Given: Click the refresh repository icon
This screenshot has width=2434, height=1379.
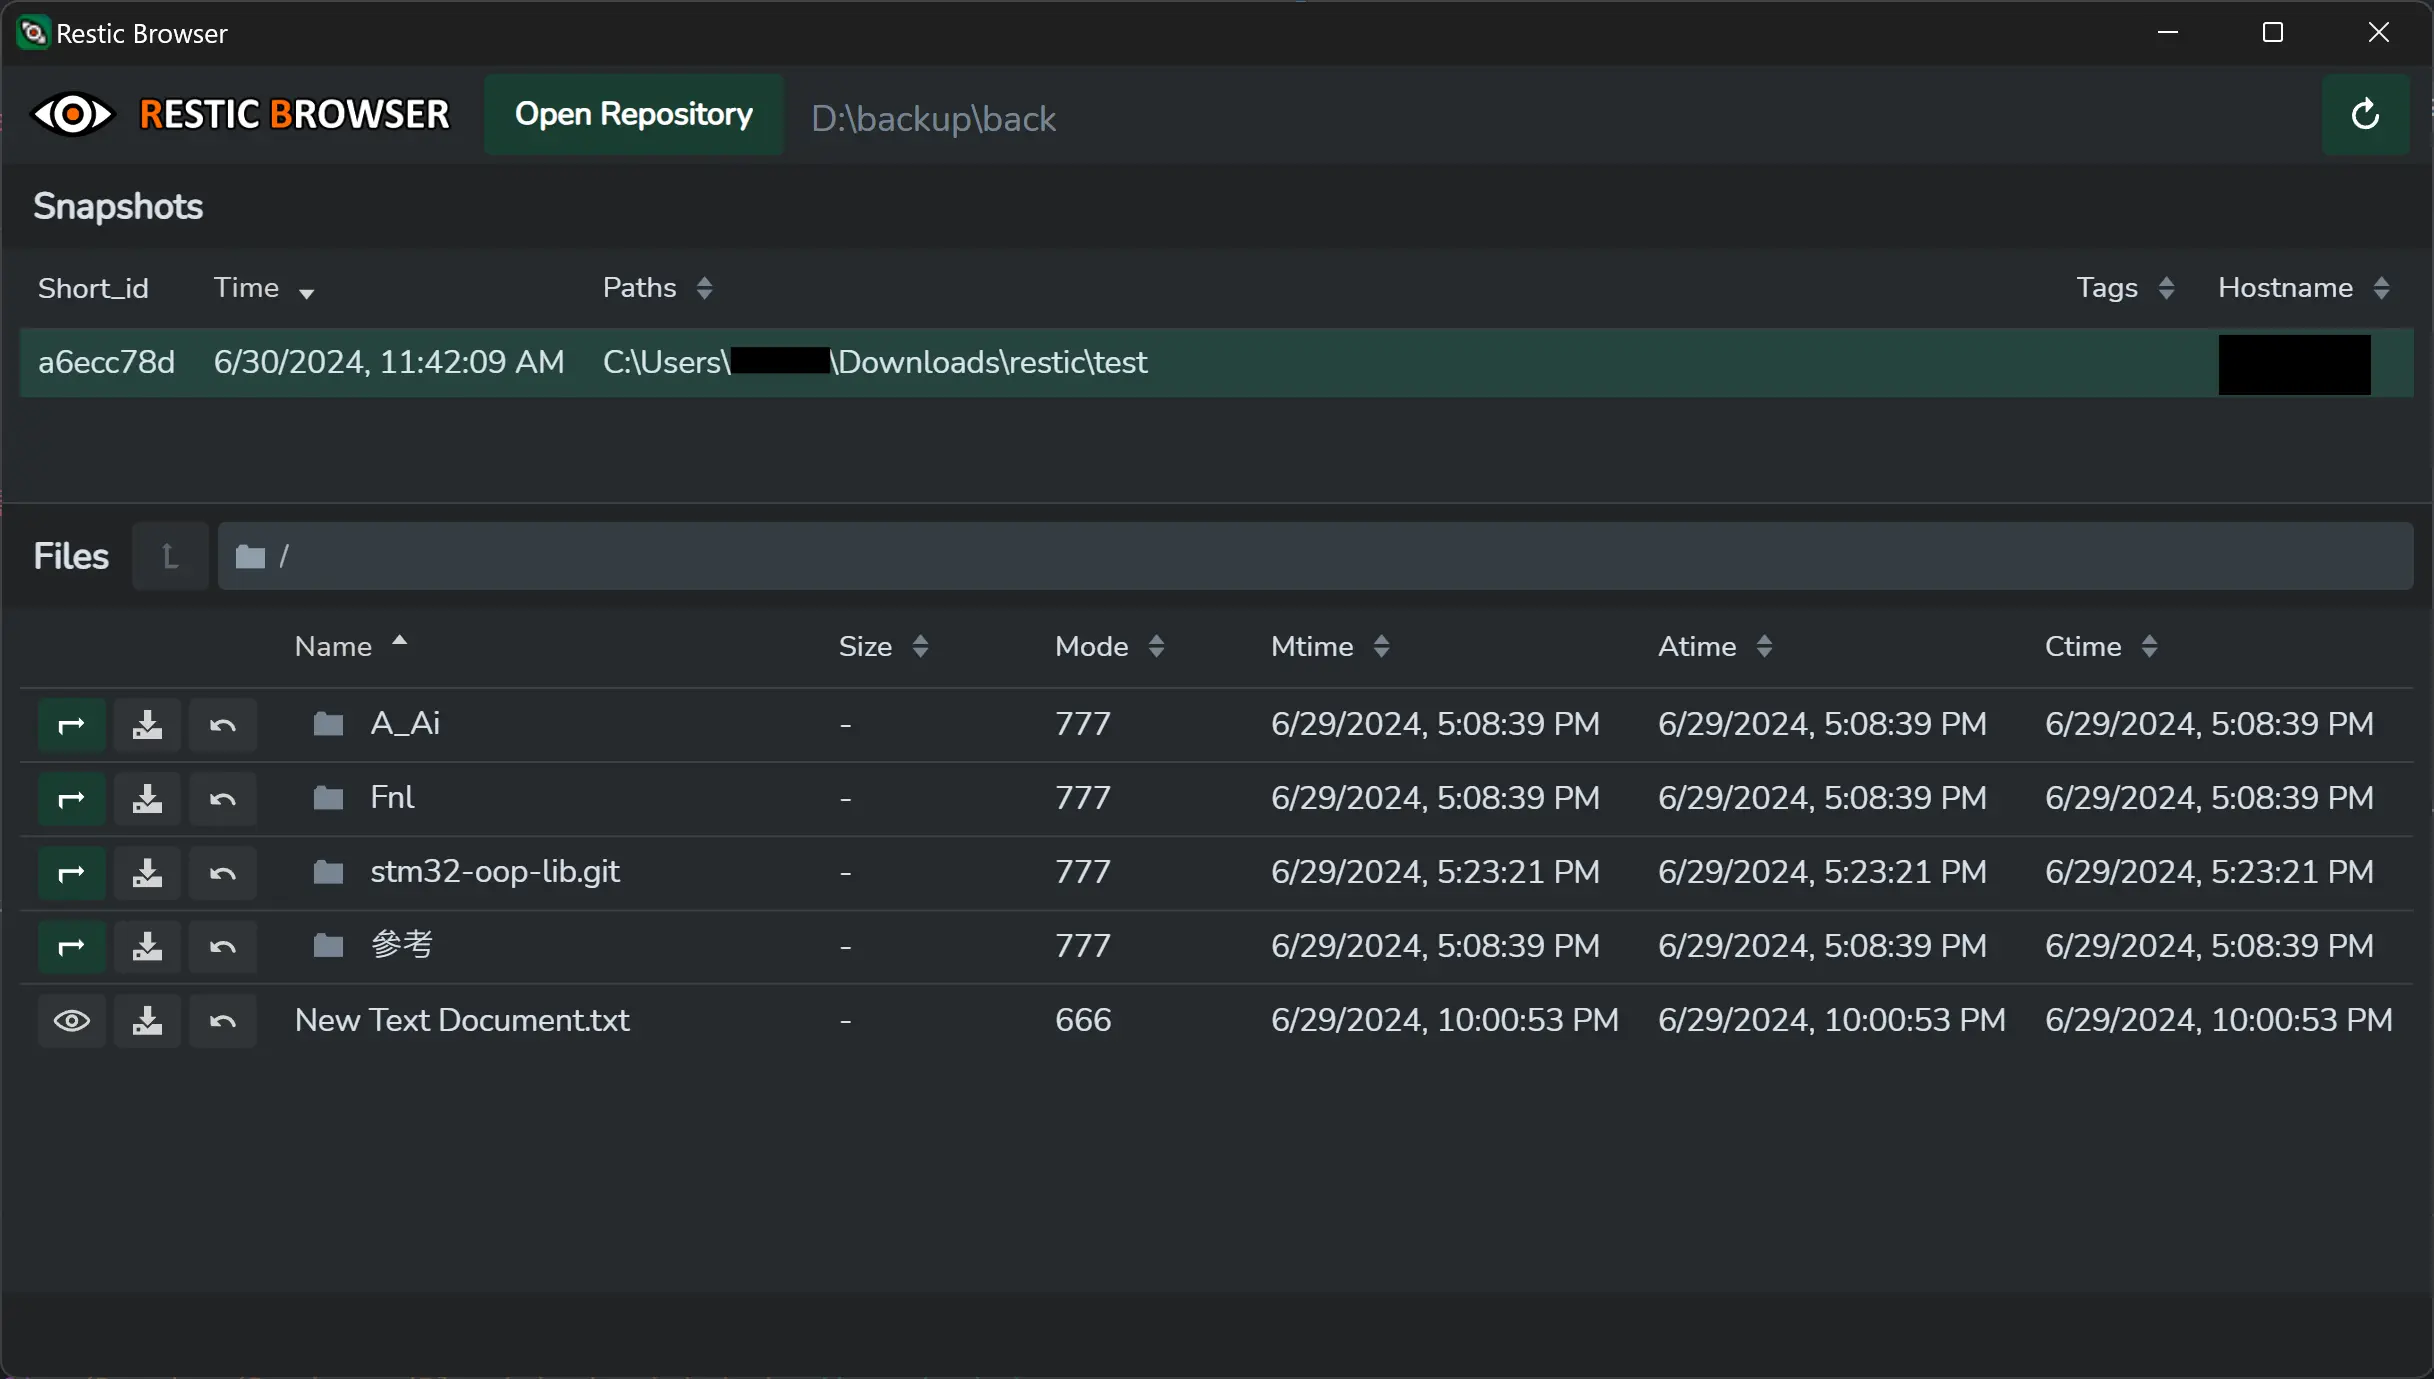Looking at the screenshot, I should pyautogui.click(x=2365, y=114).
